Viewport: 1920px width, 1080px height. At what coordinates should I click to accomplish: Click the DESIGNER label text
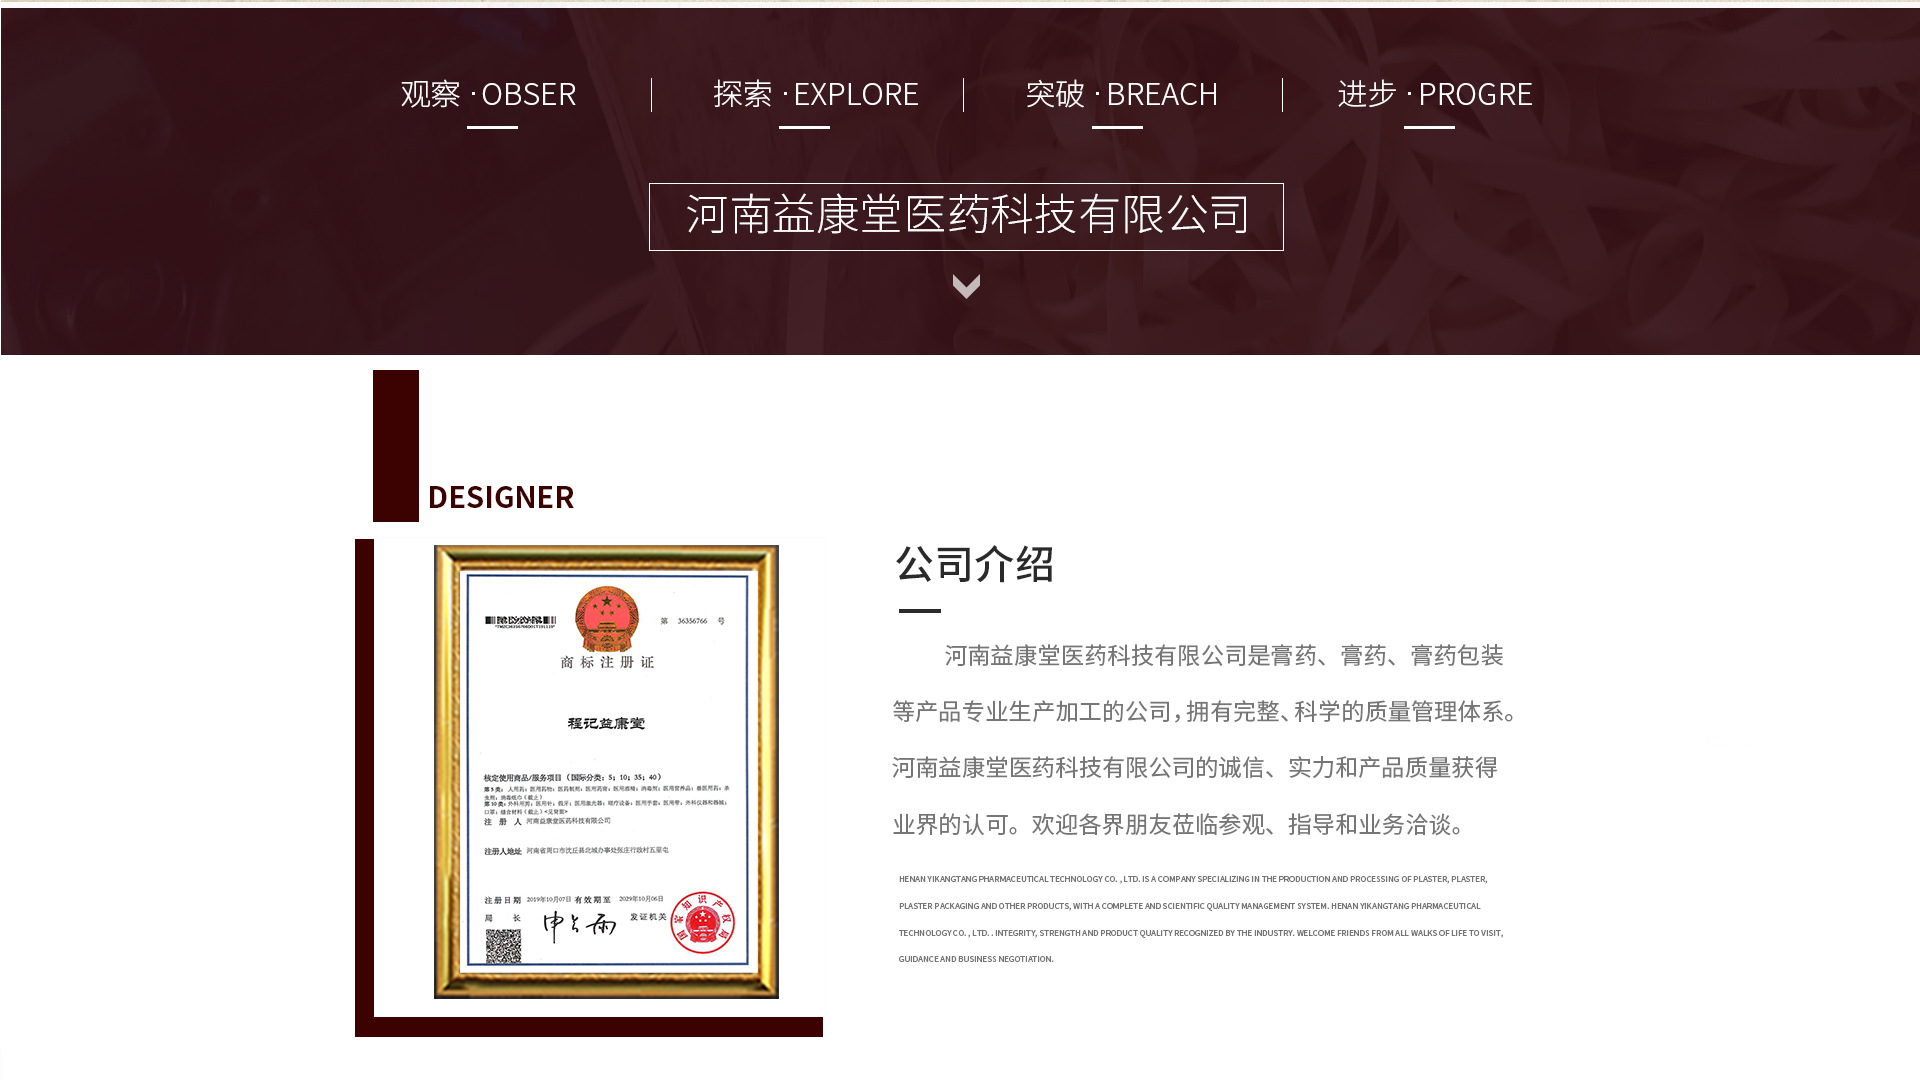(x=500, y=497)
